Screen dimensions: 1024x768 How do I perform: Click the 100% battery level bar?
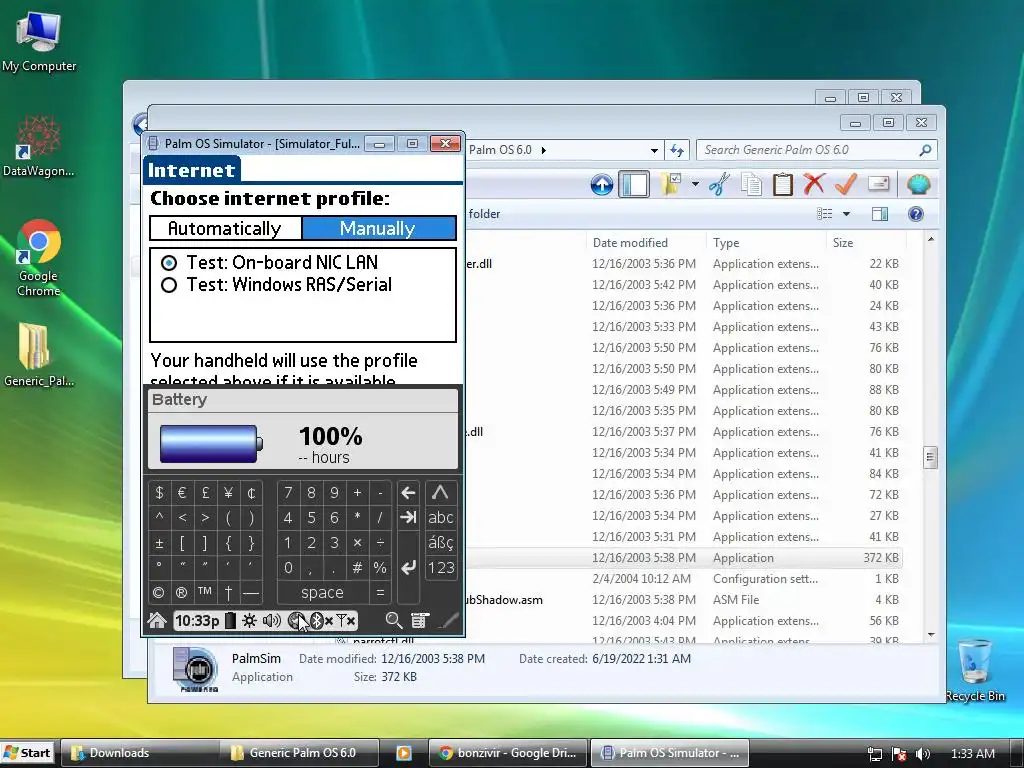pos(211,444)
